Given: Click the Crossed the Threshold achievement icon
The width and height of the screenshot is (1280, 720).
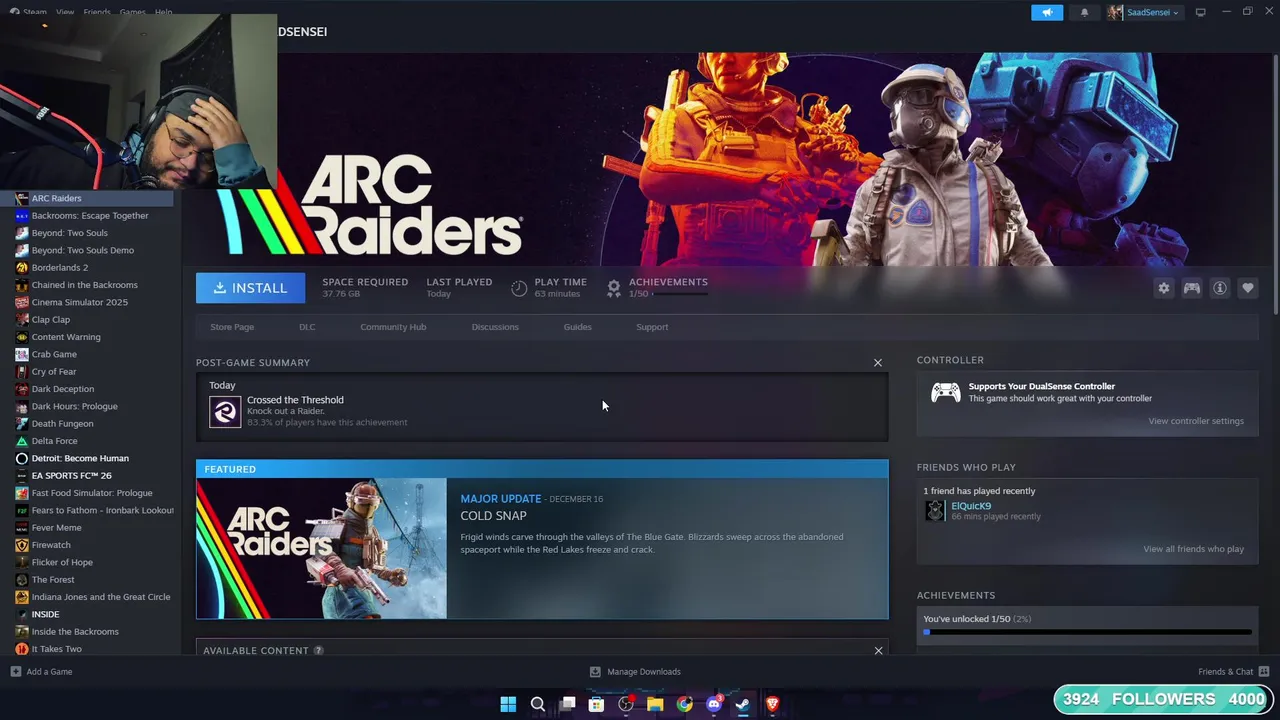Looking at the screenshot, I should pos(225,411).
